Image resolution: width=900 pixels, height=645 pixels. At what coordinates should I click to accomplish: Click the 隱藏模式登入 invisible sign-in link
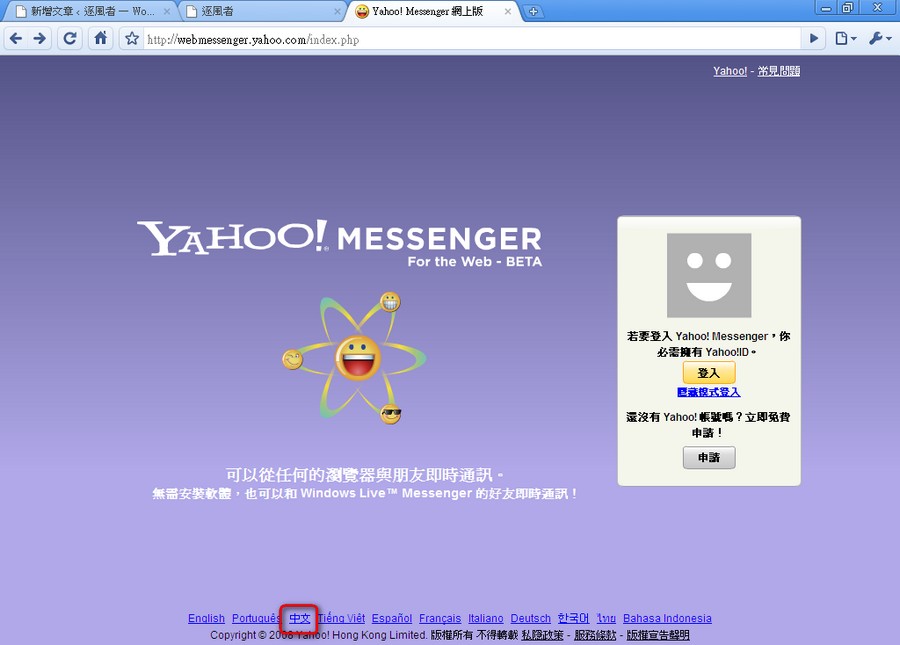click(x=709, y=392)
